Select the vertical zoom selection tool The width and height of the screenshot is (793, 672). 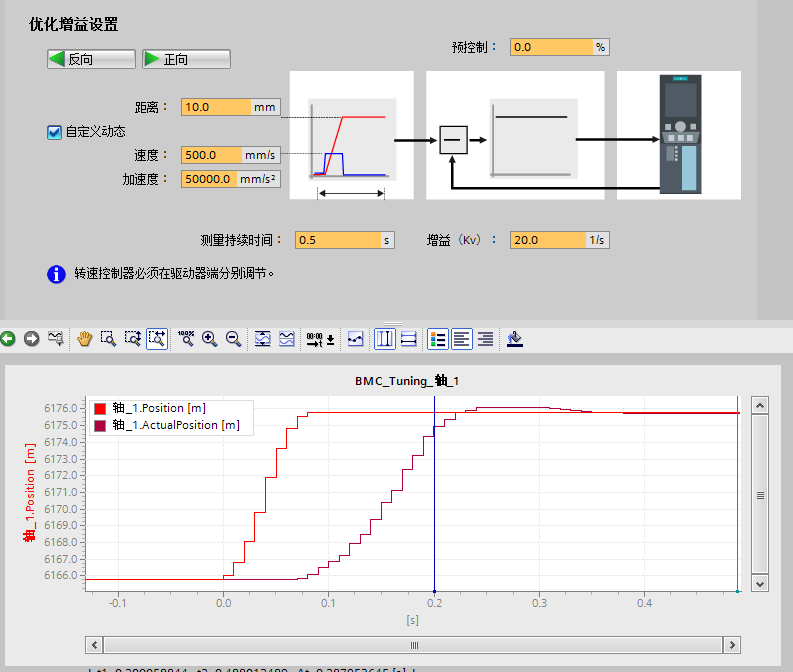(x=133, y=338)
